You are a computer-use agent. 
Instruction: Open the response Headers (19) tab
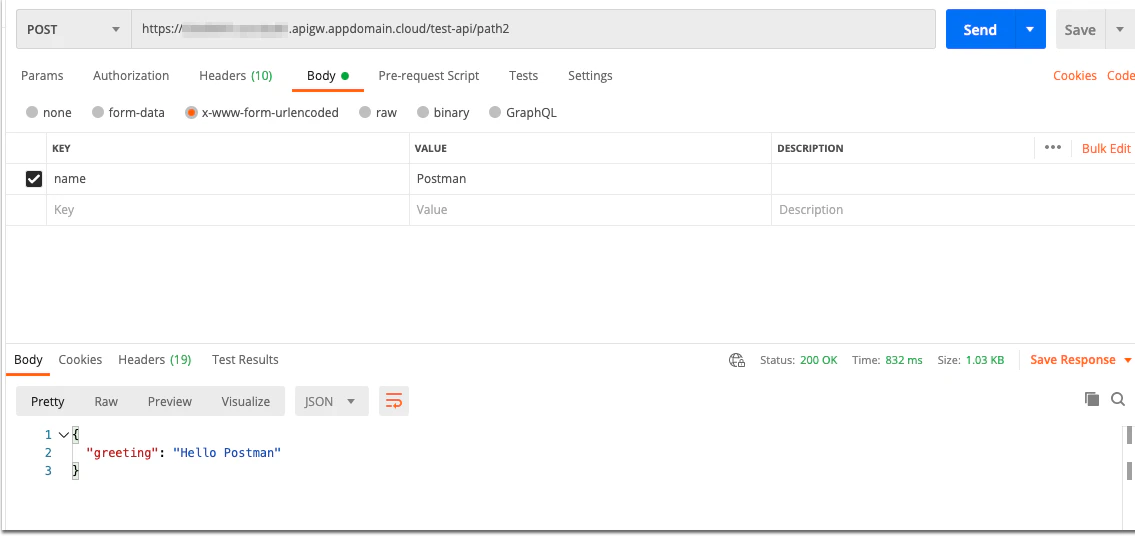coord(154,359)
